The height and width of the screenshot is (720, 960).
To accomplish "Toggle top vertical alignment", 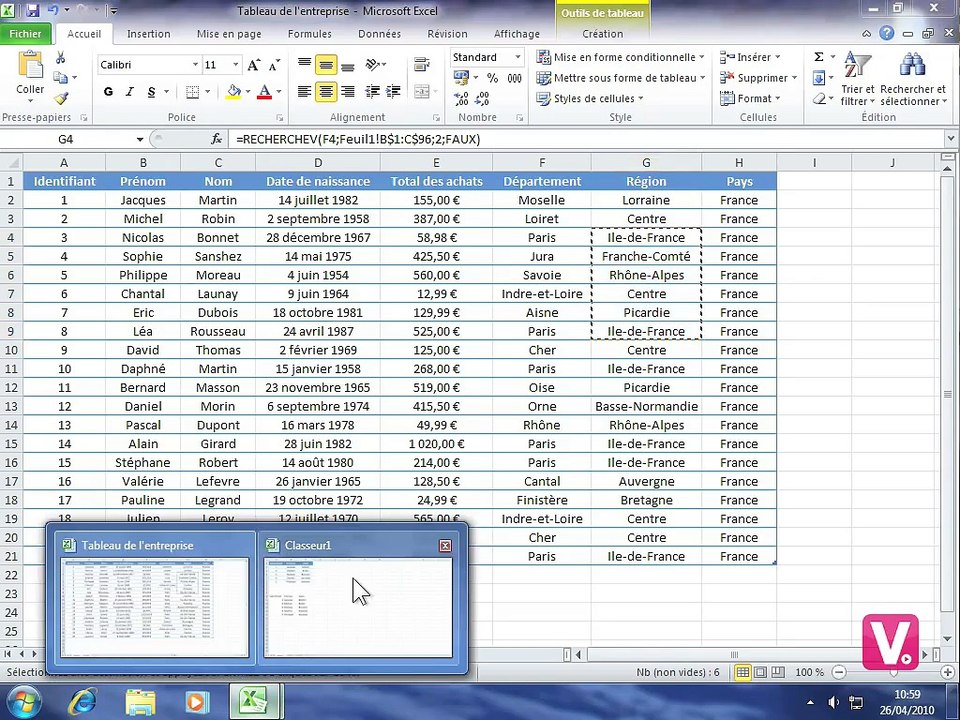I will pos(304,65).
